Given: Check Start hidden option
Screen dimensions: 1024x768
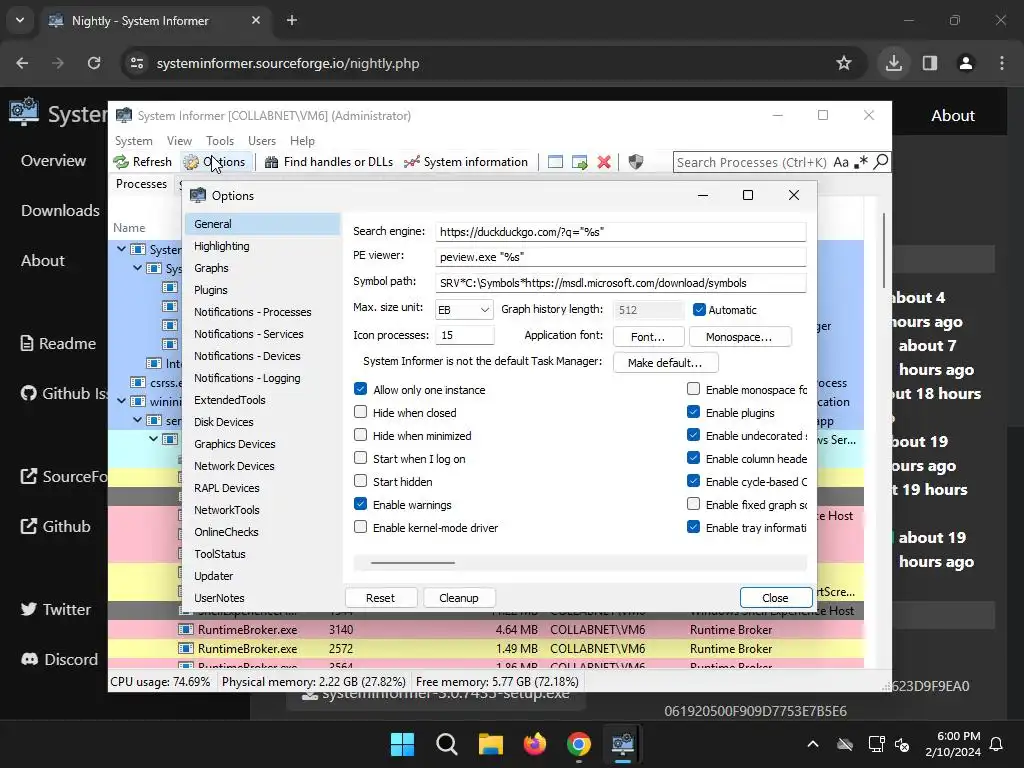Looking at the screenshot, I should point(360,481).
